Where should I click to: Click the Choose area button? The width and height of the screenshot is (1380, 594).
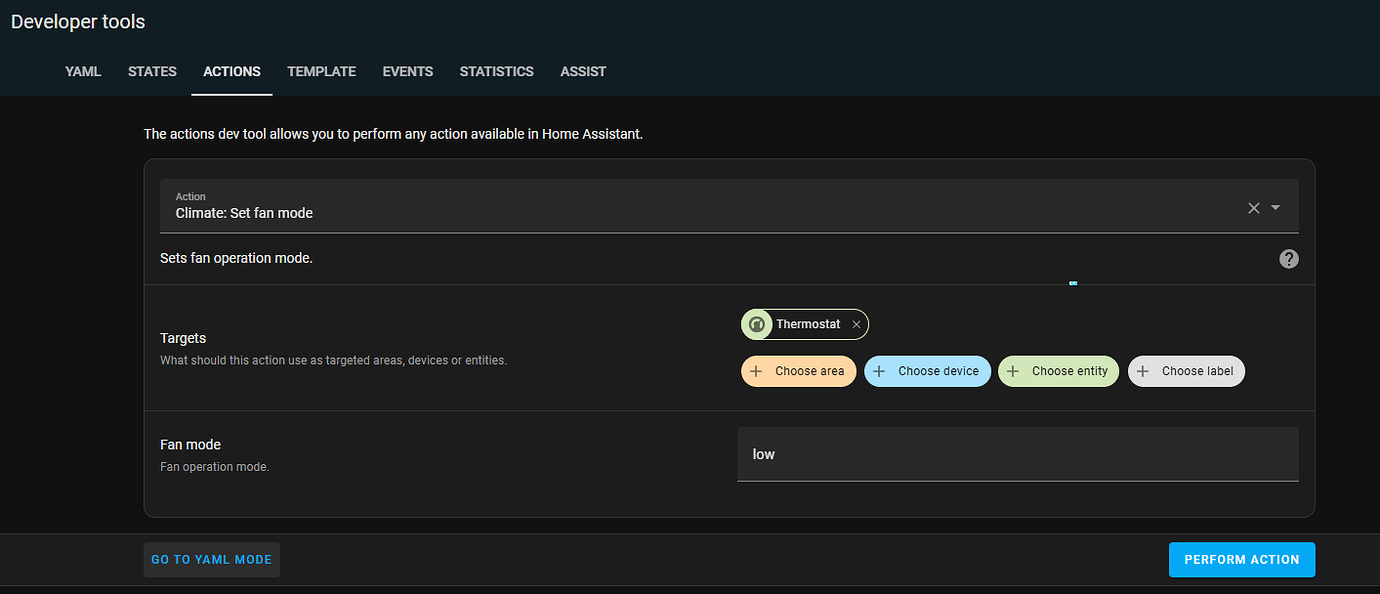pyautogui.click(x=798, y=371)
